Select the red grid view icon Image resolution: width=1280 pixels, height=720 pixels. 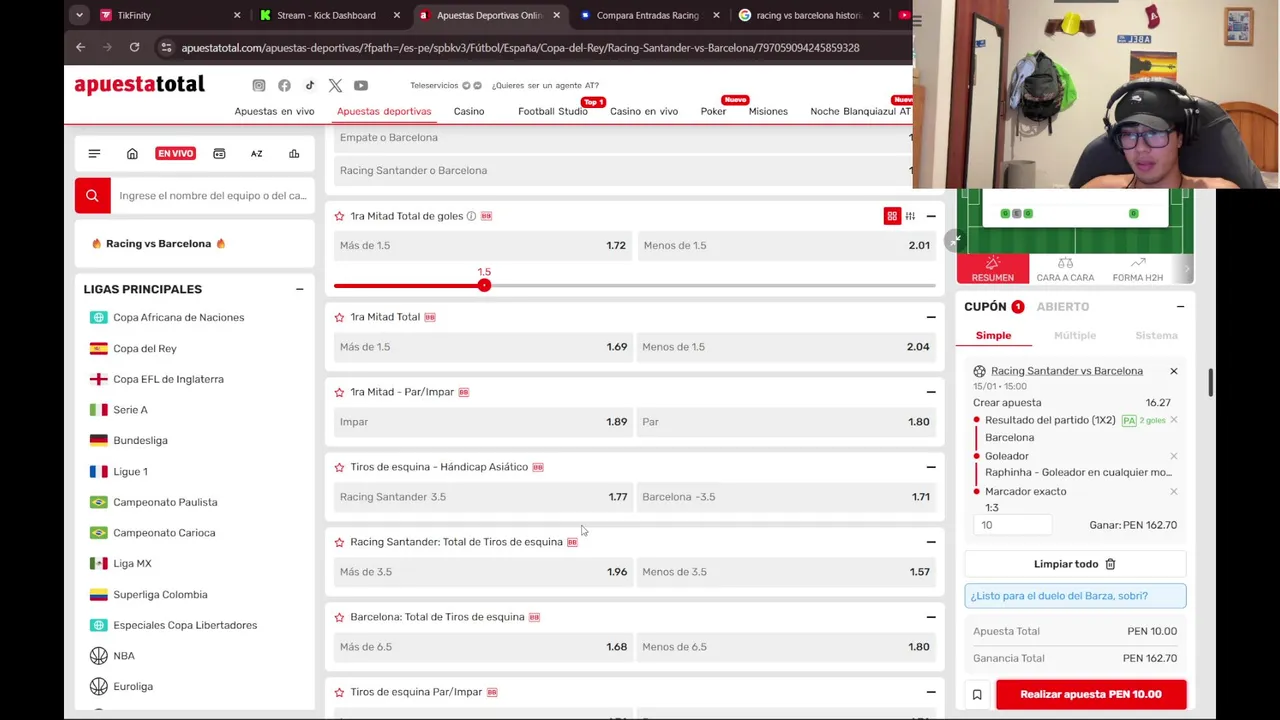tap(892, 216)
